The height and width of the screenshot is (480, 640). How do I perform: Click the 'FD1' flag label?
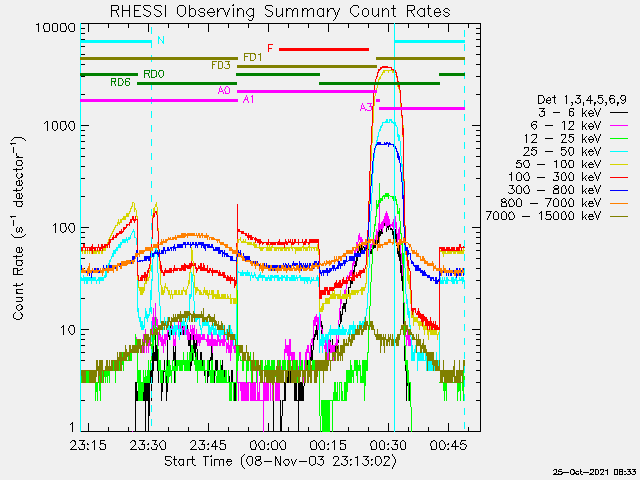pyautogui.click(x=253, y=57)
